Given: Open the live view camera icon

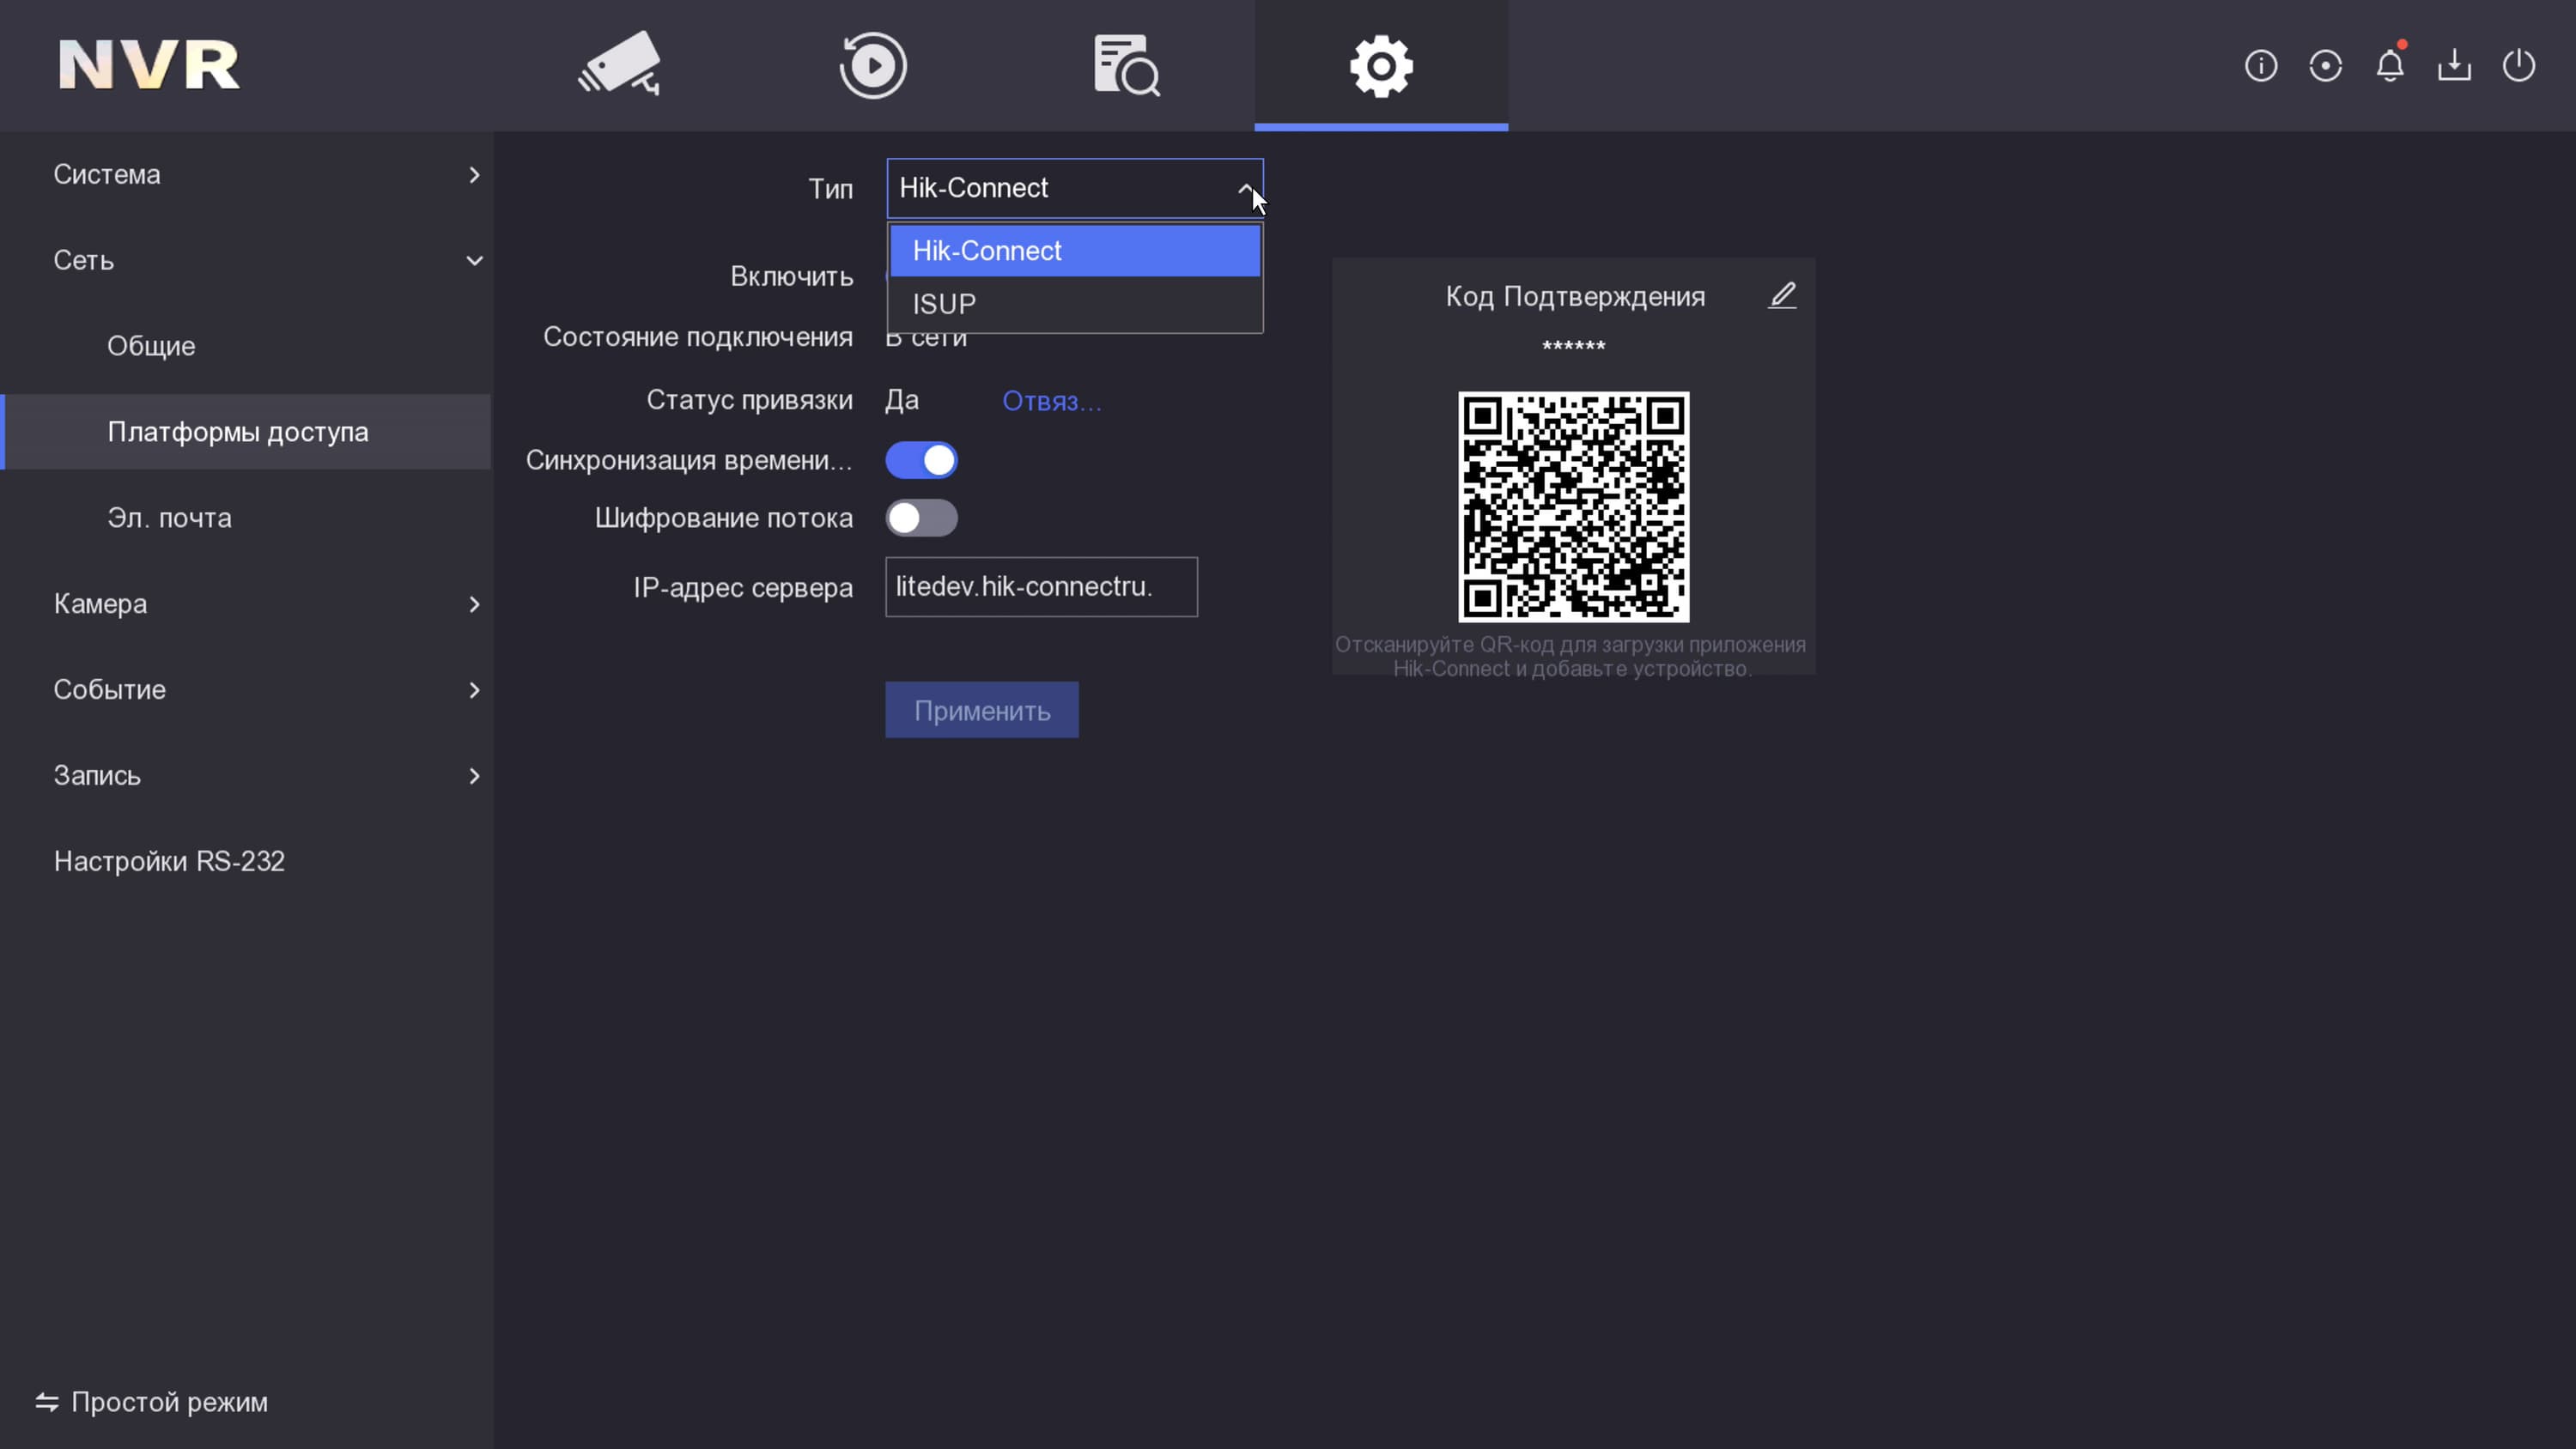Looking at the screenshot, I should [x=619, y=65].
